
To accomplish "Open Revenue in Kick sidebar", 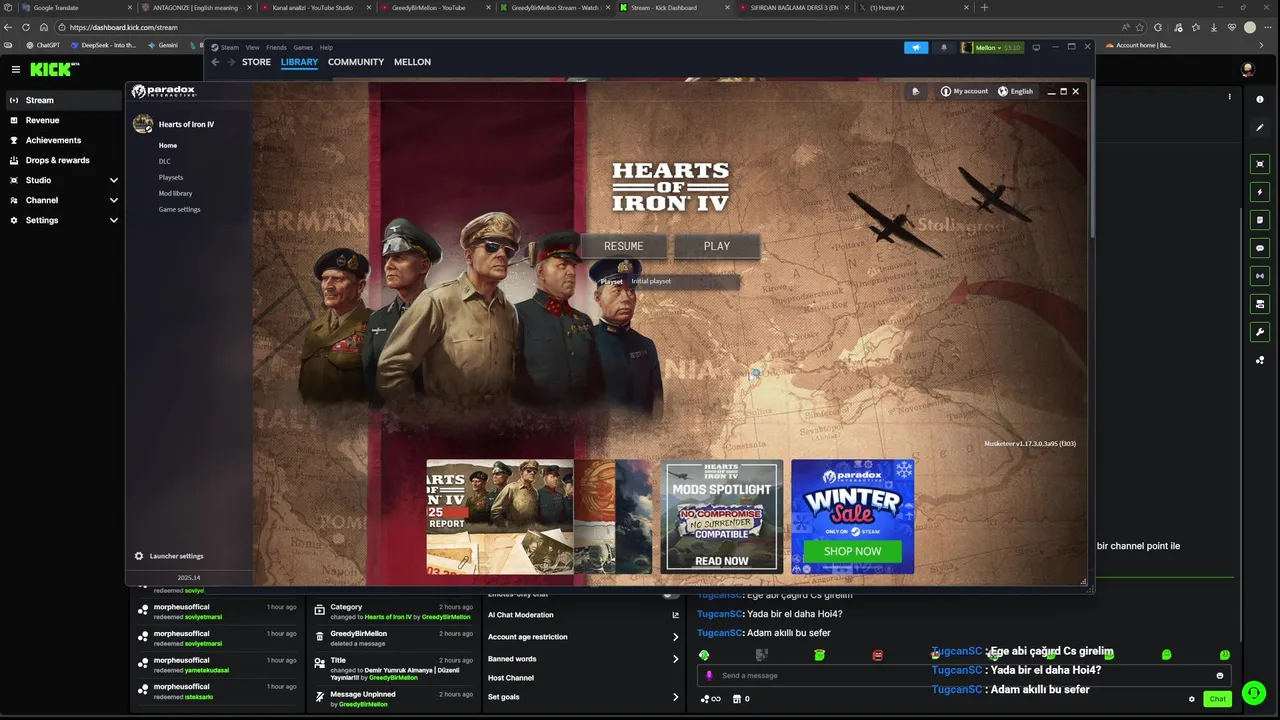I will point(42,120).
